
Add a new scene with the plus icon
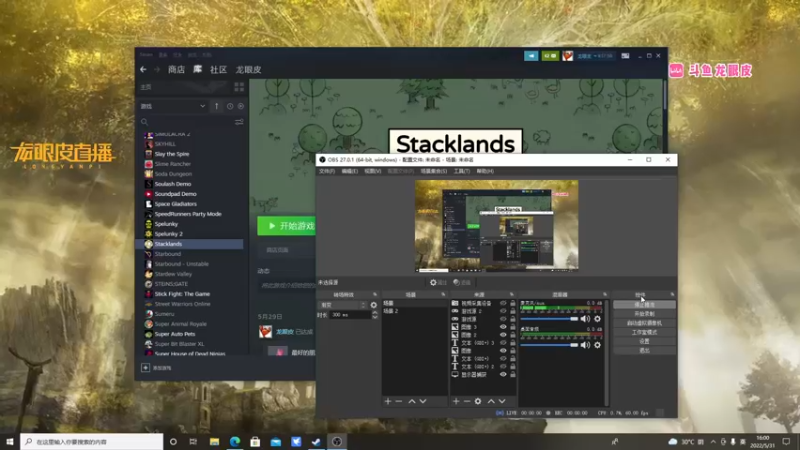pyautogui.click(x=388, y=402)
